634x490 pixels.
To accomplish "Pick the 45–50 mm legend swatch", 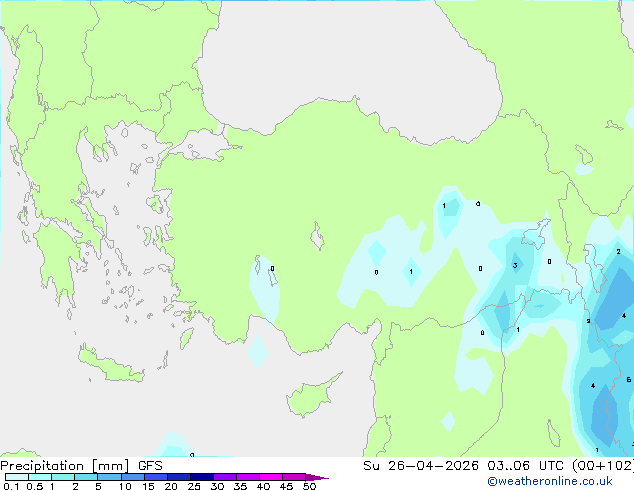I will click(294, 477).
